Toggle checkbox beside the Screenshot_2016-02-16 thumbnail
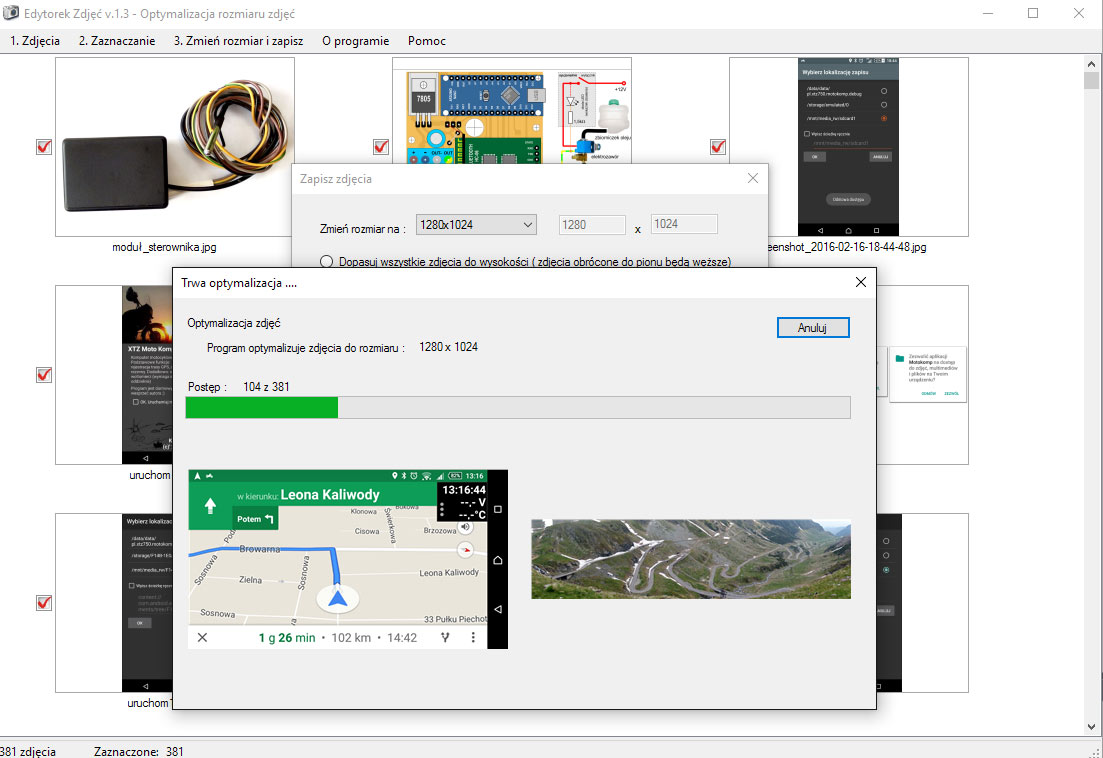The image size is (1103, 758). (718, 146)
